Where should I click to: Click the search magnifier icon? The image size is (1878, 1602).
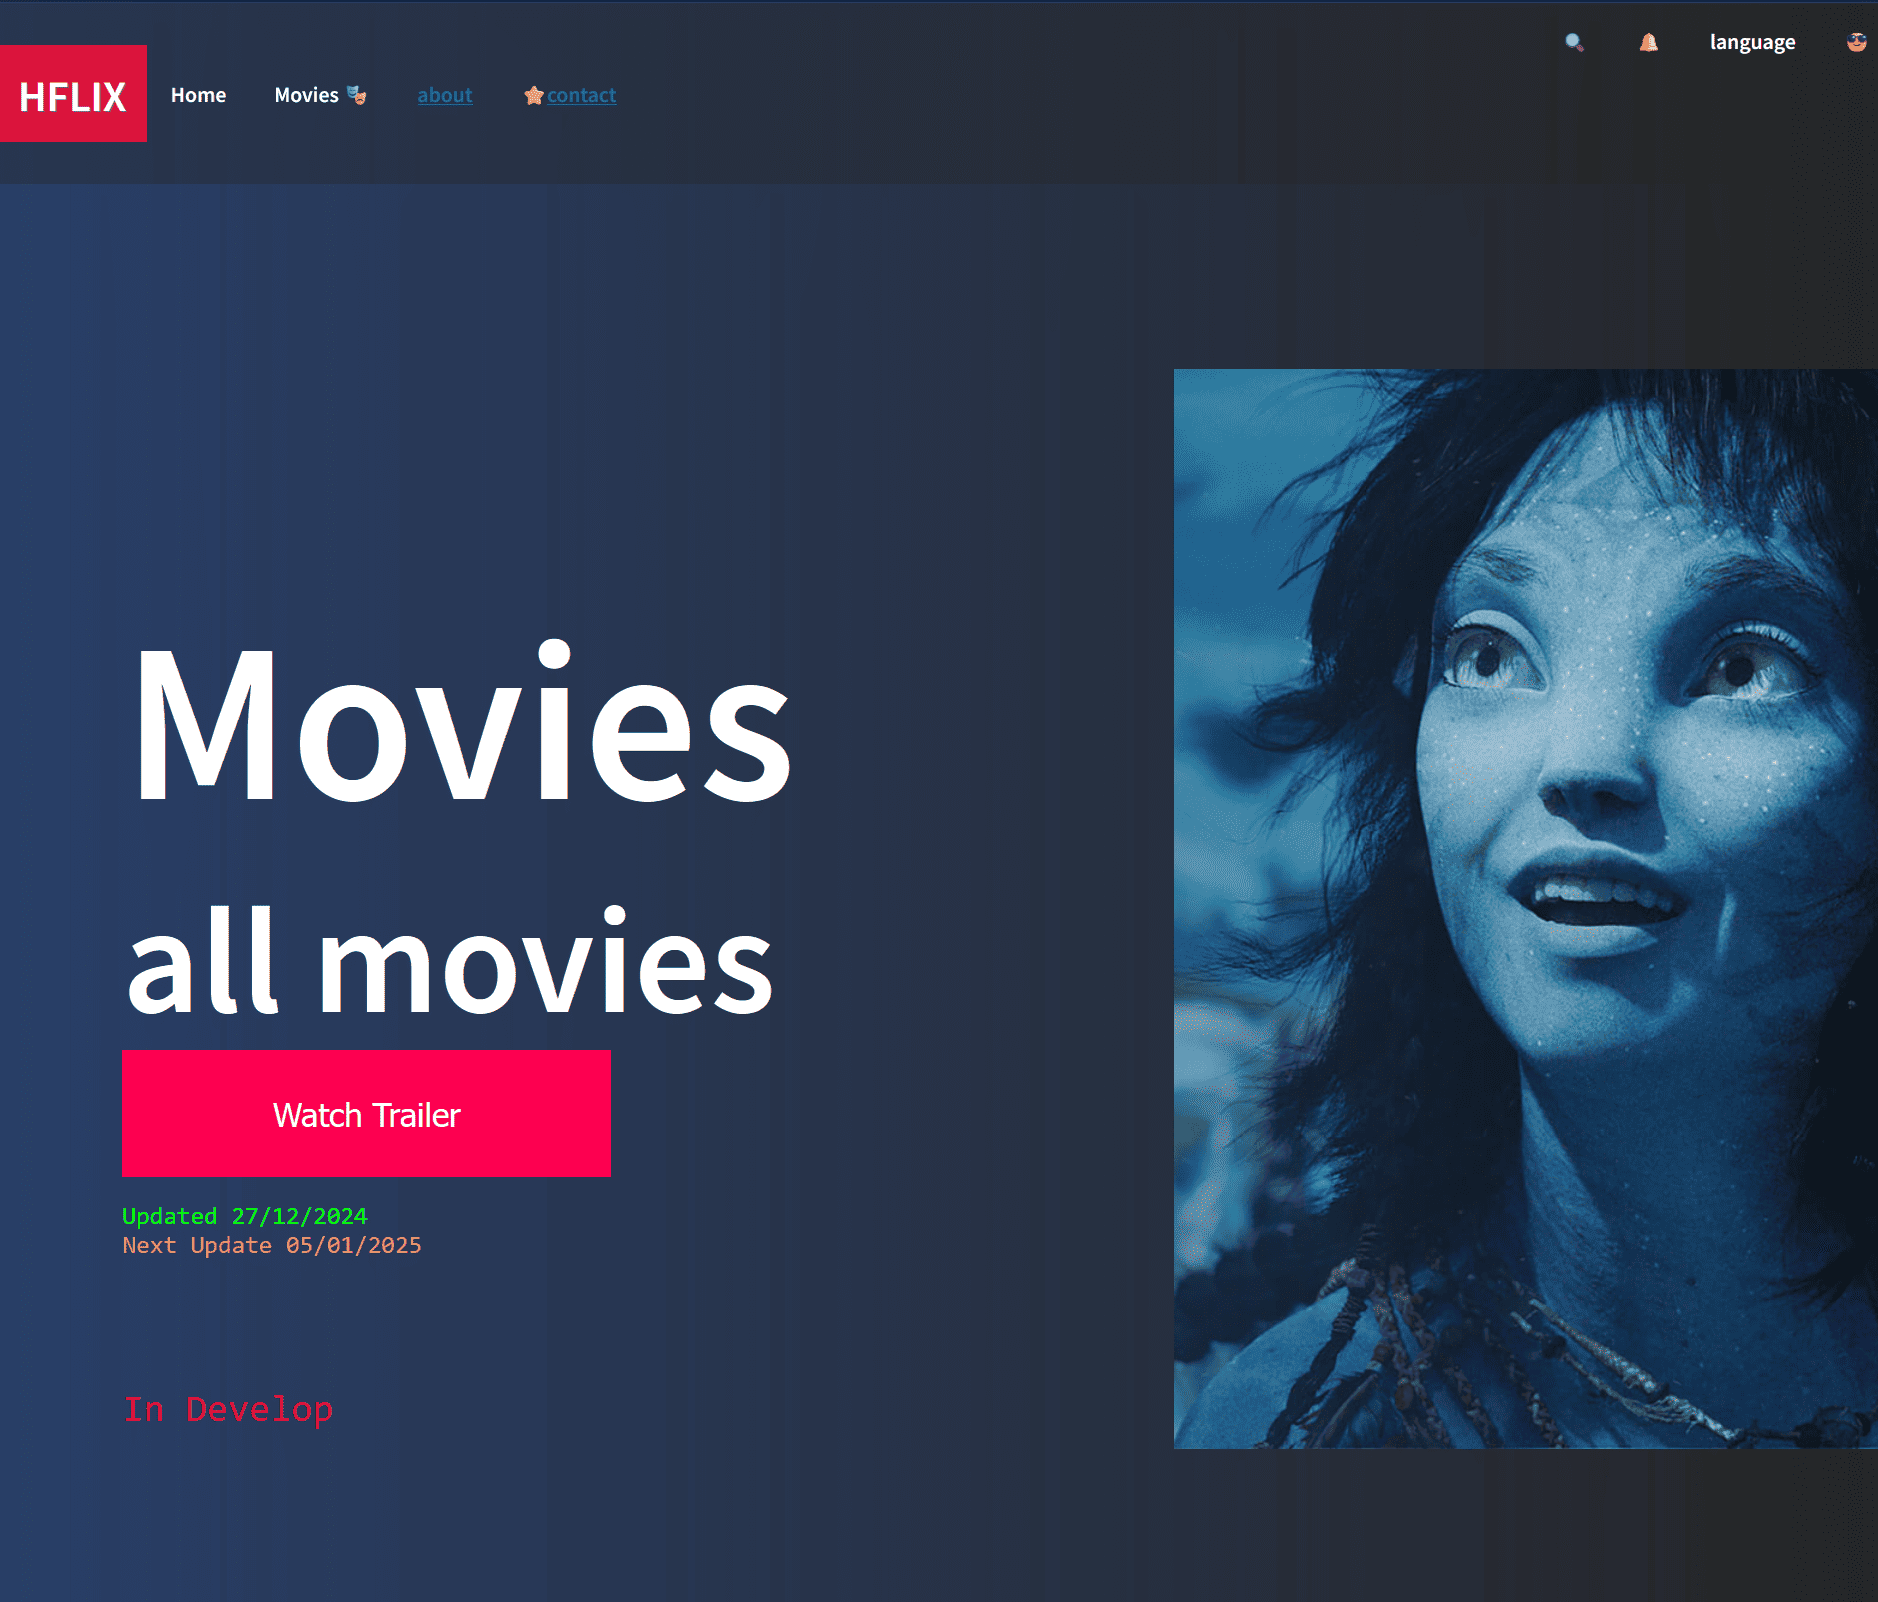(1574, 42)
